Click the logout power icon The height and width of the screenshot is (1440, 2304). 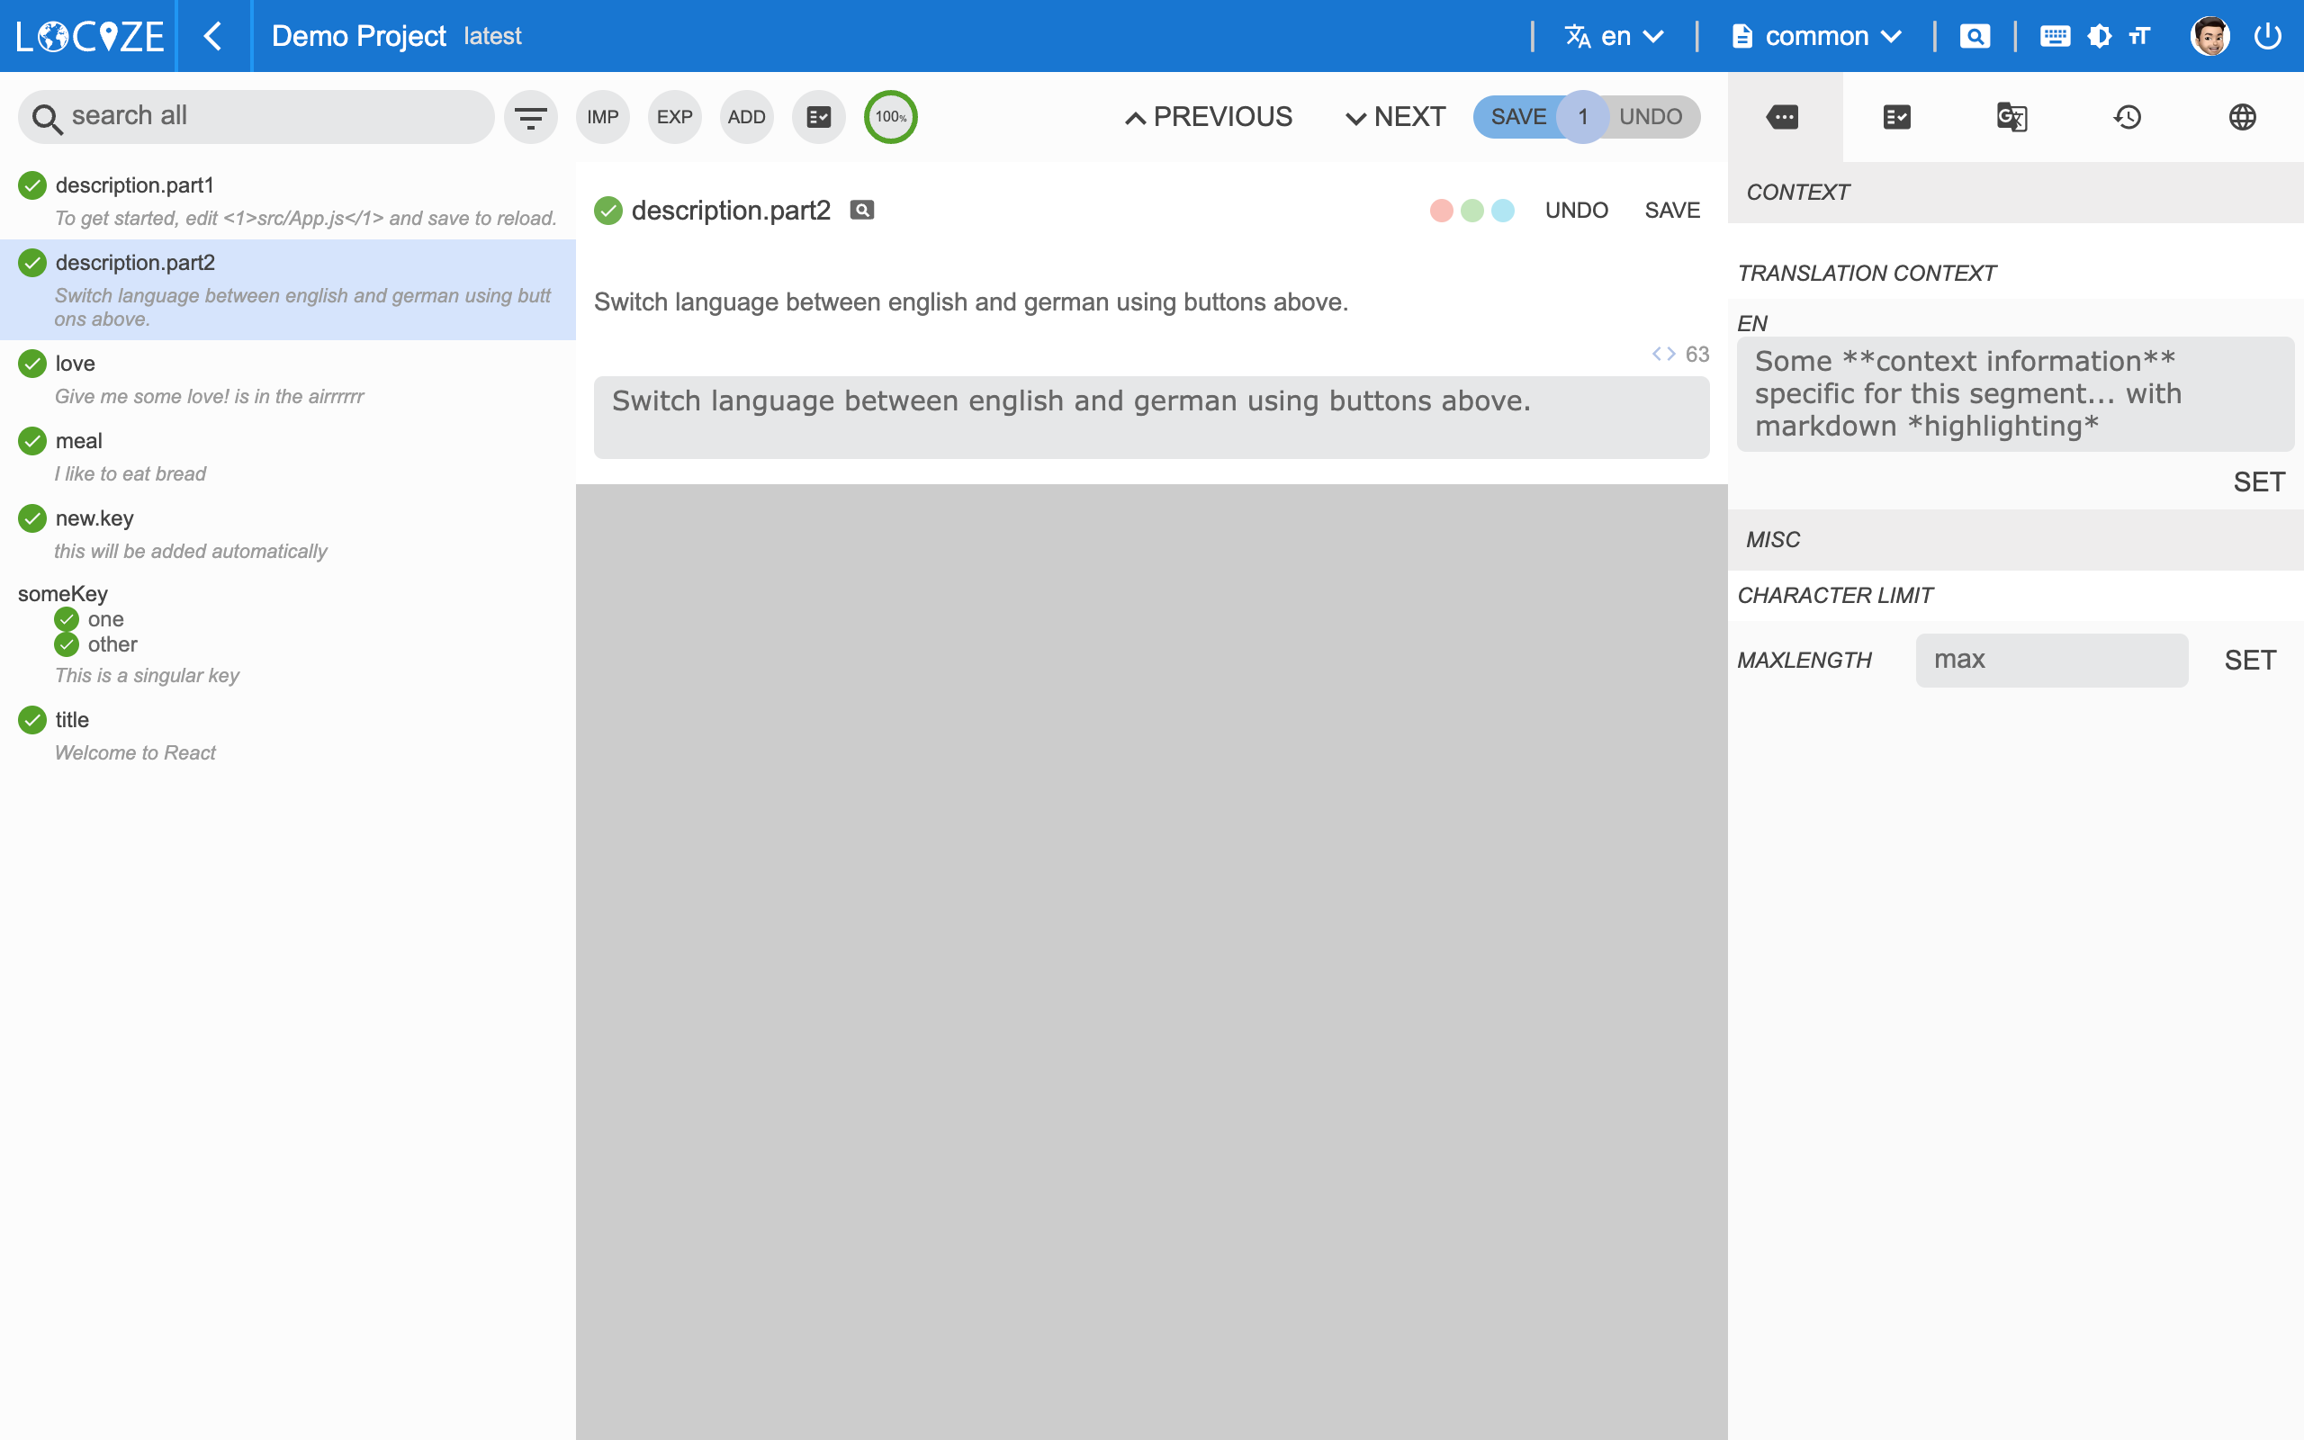[2267, 36]
